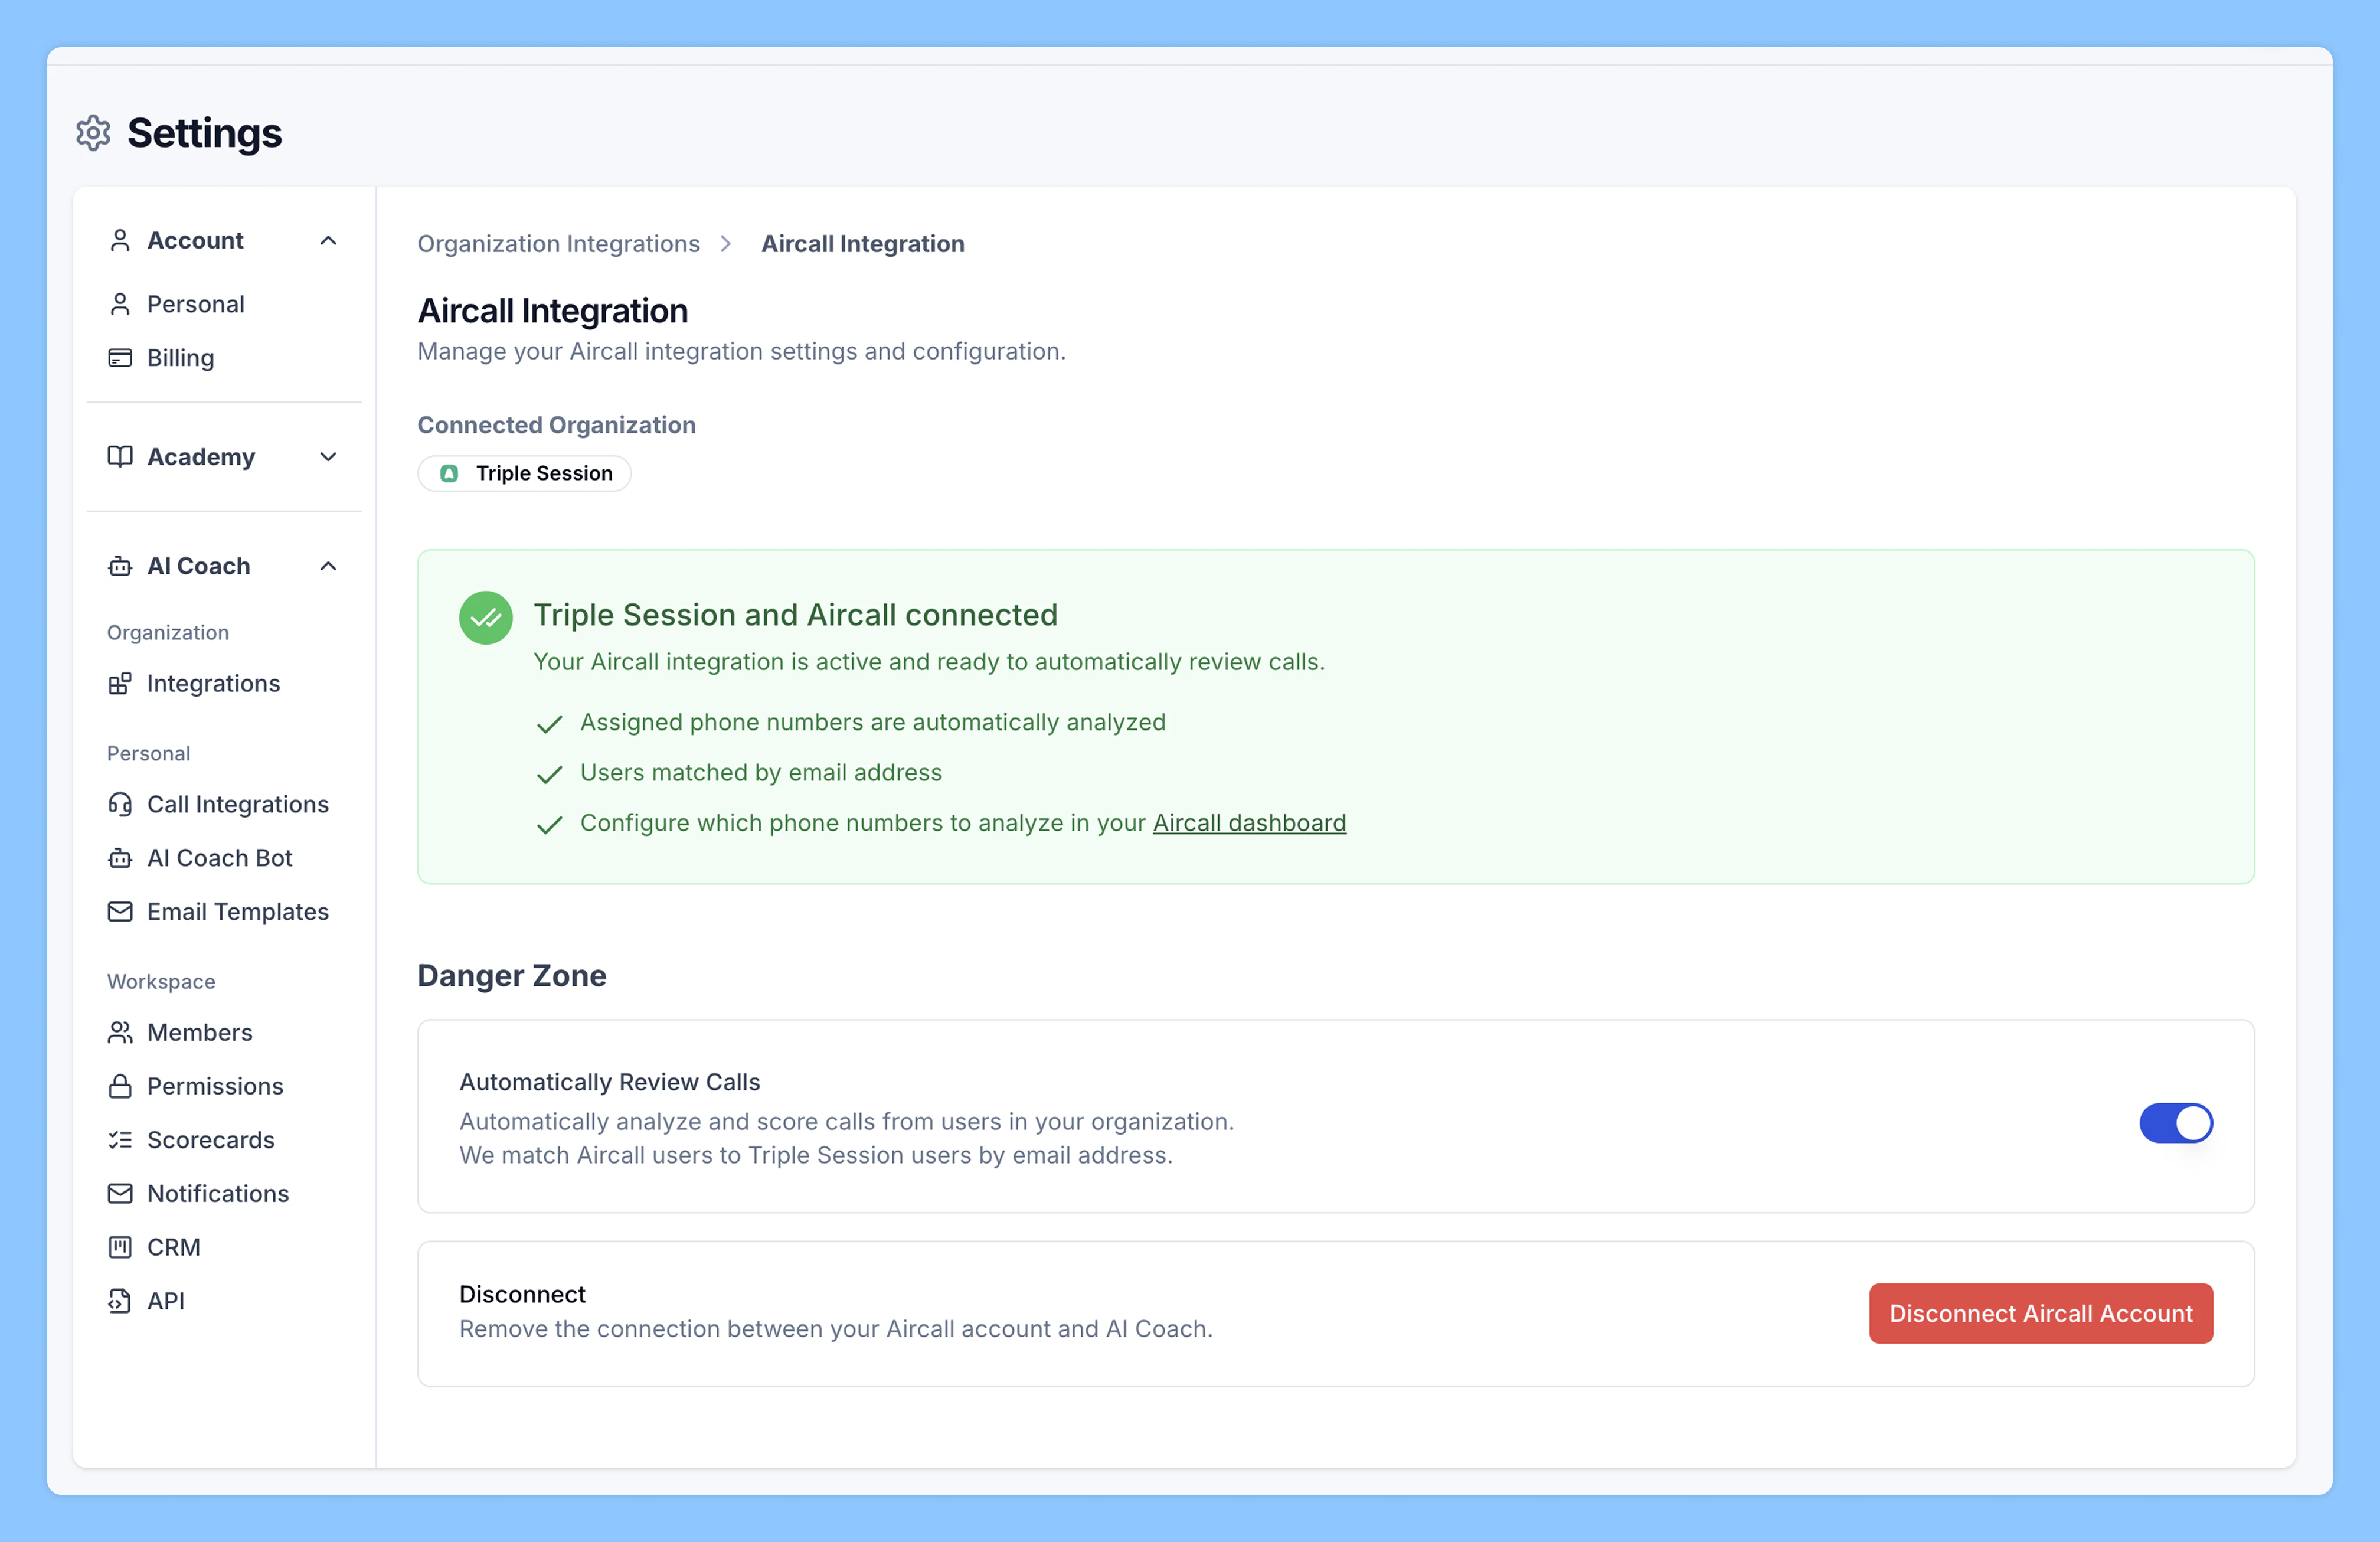This screenshot has height=1542, width=2380.
Task: Click 'Triple Session and Aircall connected' heading
Action: (x=795, y=615)
